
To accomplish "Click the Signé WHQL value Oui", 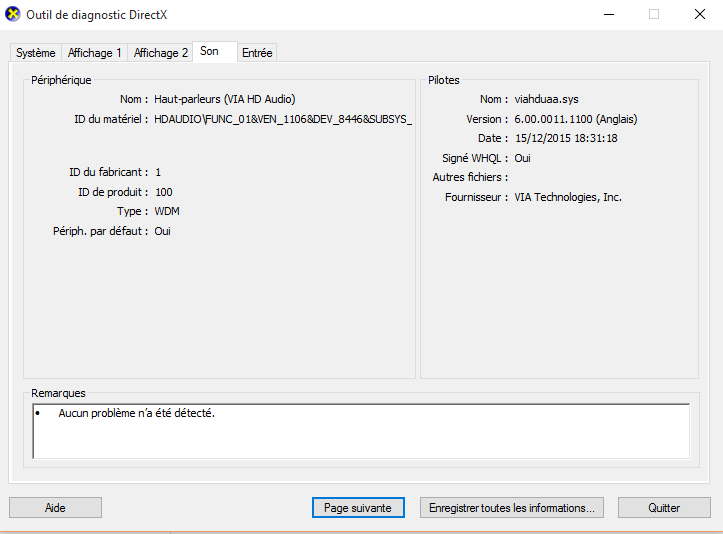I will pos(522,158).
